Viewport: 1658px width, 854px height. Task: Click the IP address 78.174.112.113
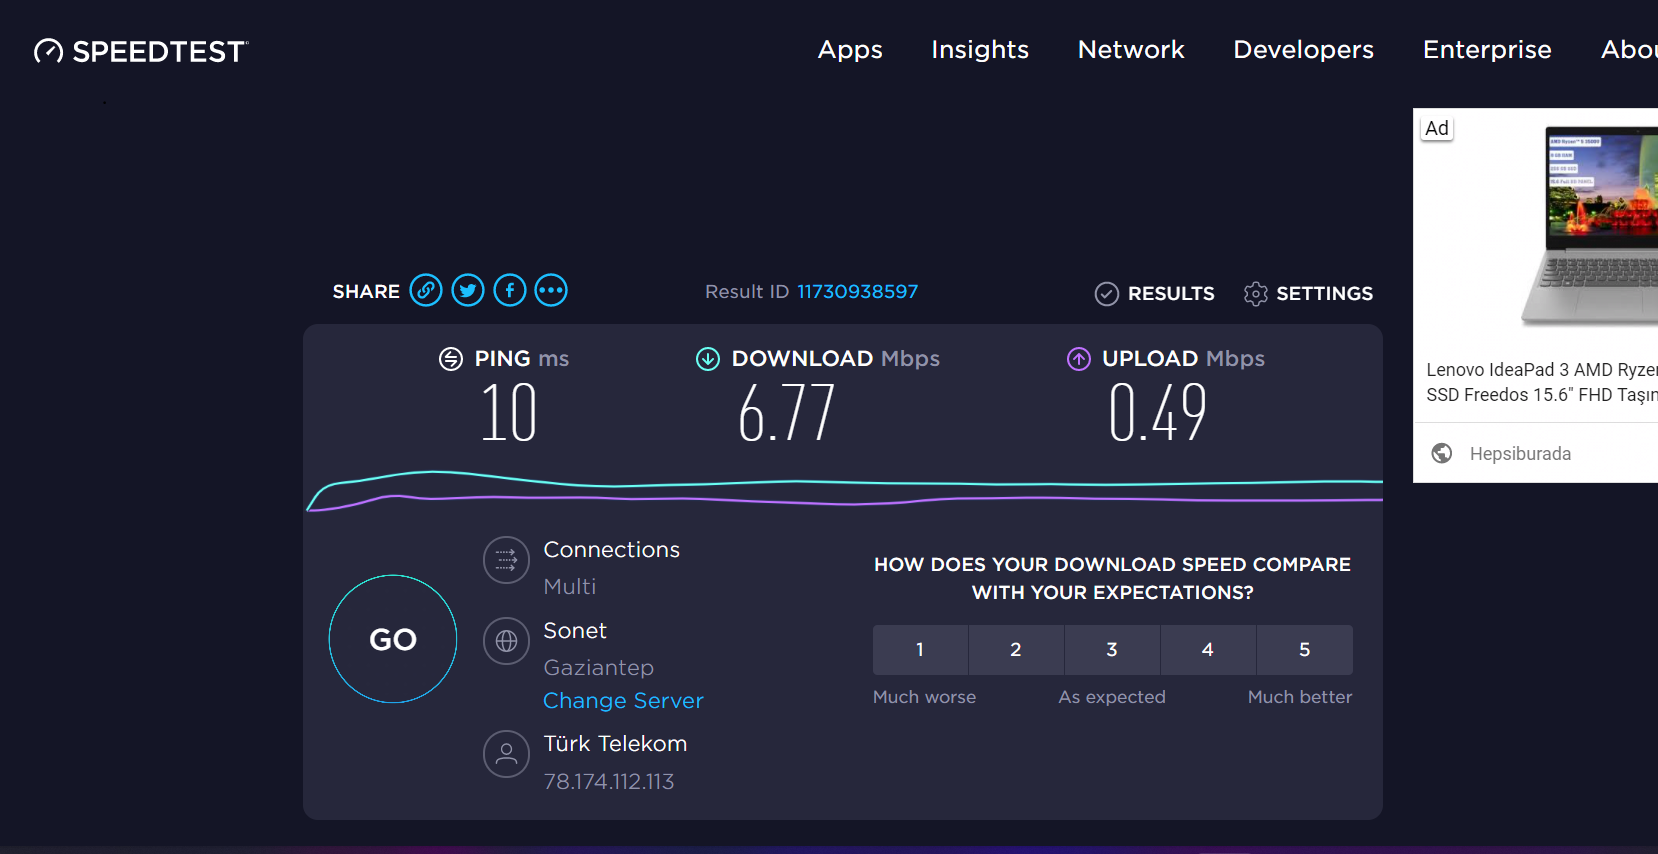[609, 782]
